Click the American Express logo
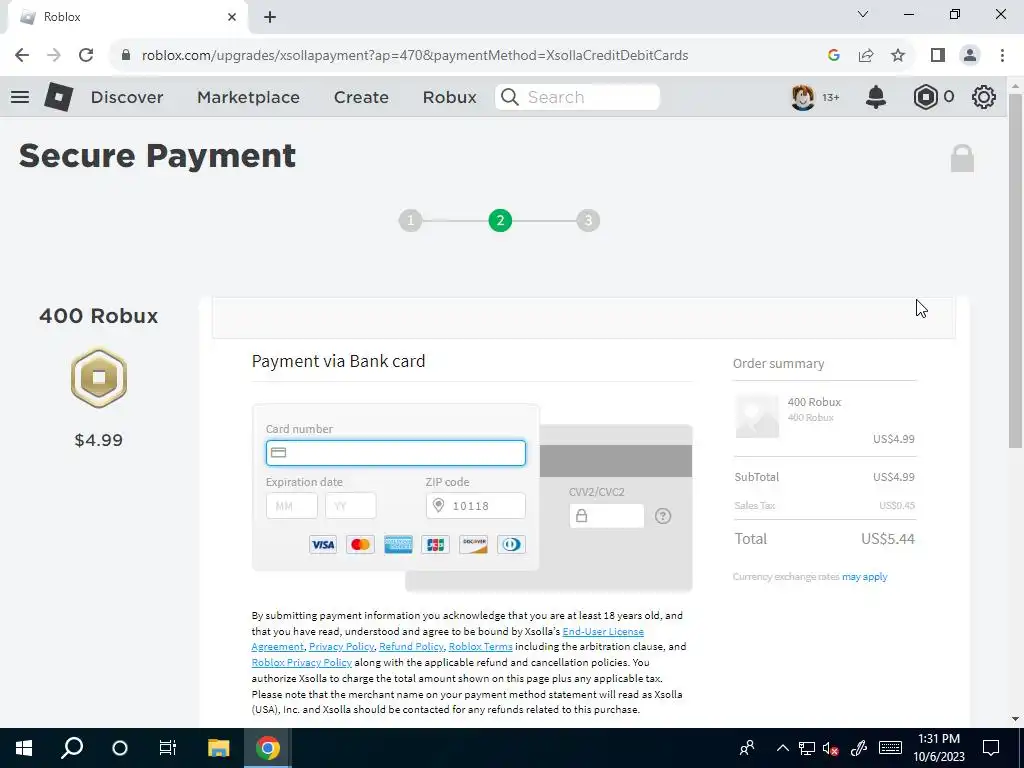This screenshot has width=1024, height=768. coord(398,544)
